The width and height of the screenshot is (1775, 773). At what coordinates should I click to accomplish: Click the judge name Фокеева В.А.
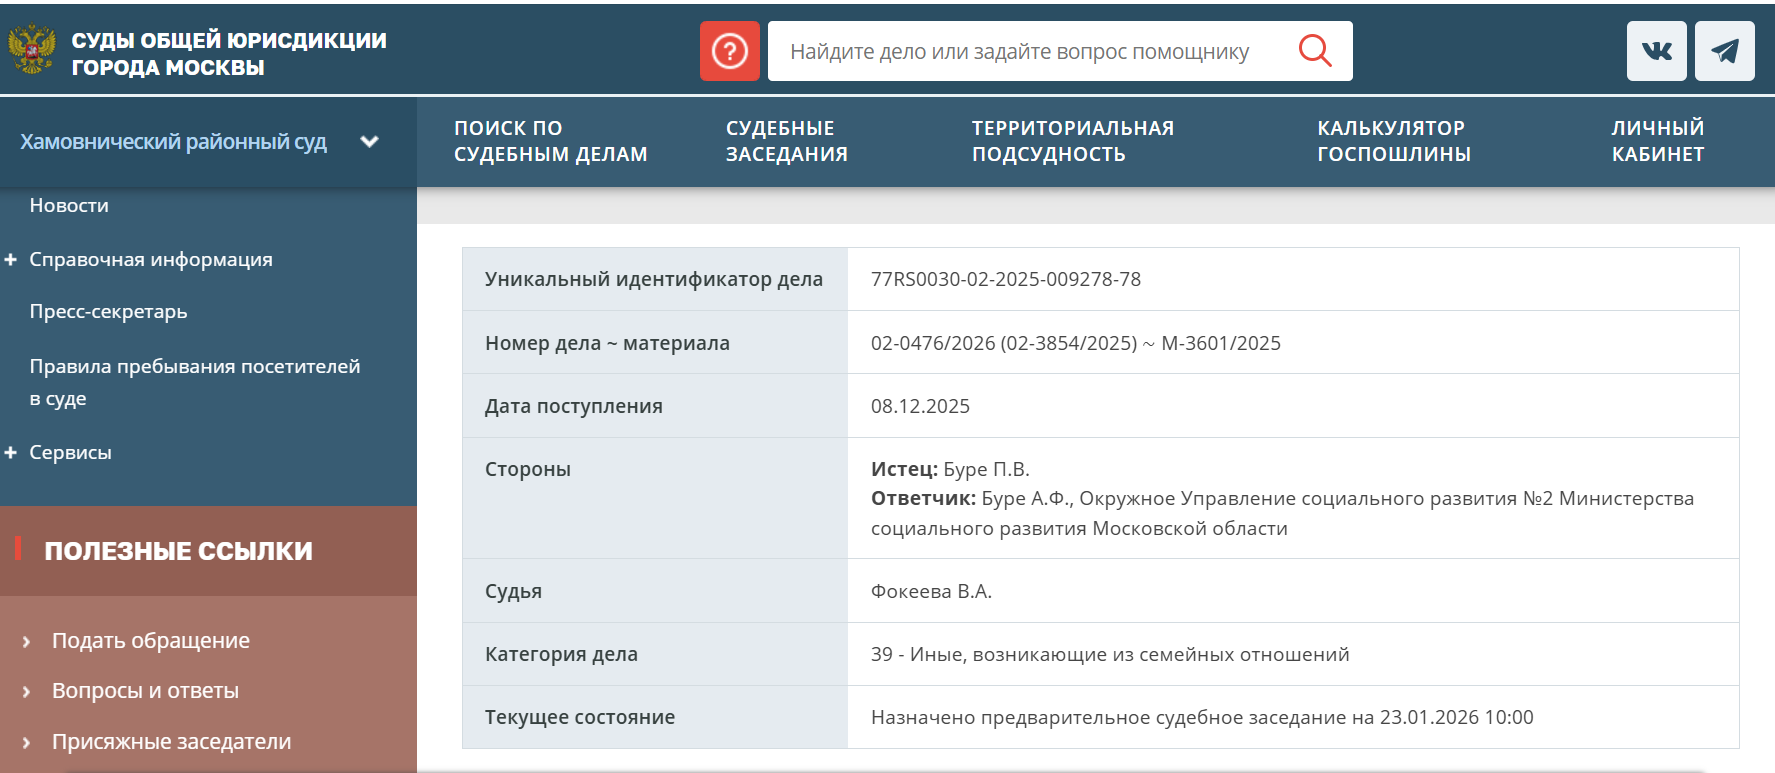[x=931, y=591]
